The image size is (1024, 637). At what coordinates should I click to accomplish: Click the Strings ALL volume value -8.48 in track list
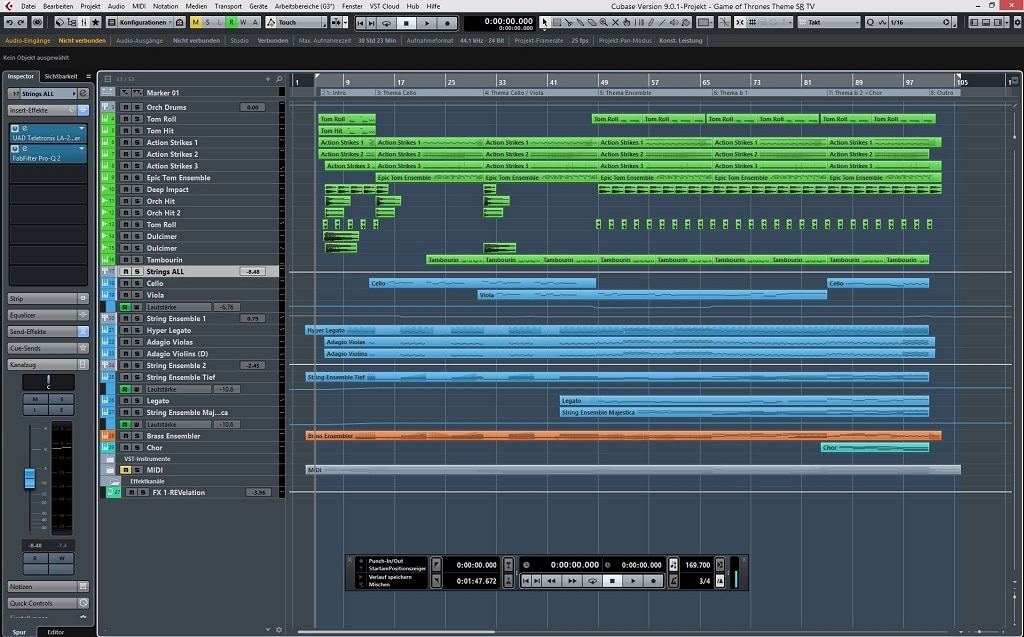(252, 272)
